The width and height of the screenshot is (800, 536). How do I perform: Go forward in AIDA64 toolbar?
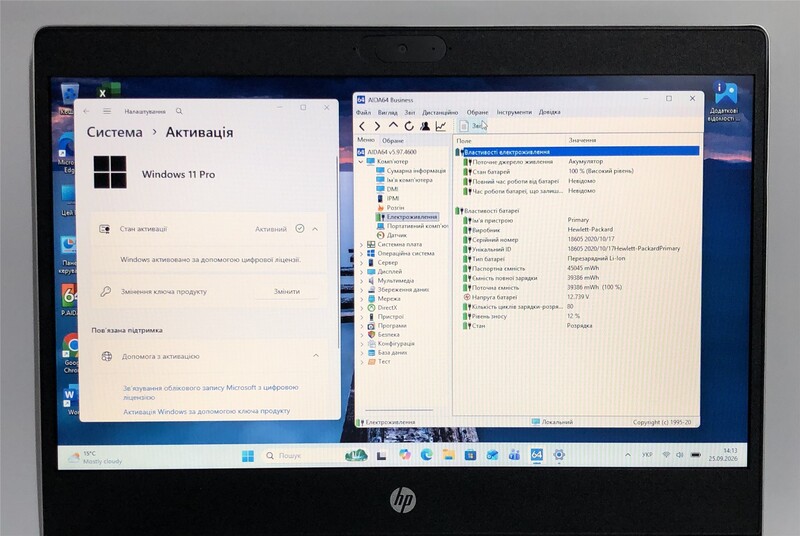[x=377, y=126]
